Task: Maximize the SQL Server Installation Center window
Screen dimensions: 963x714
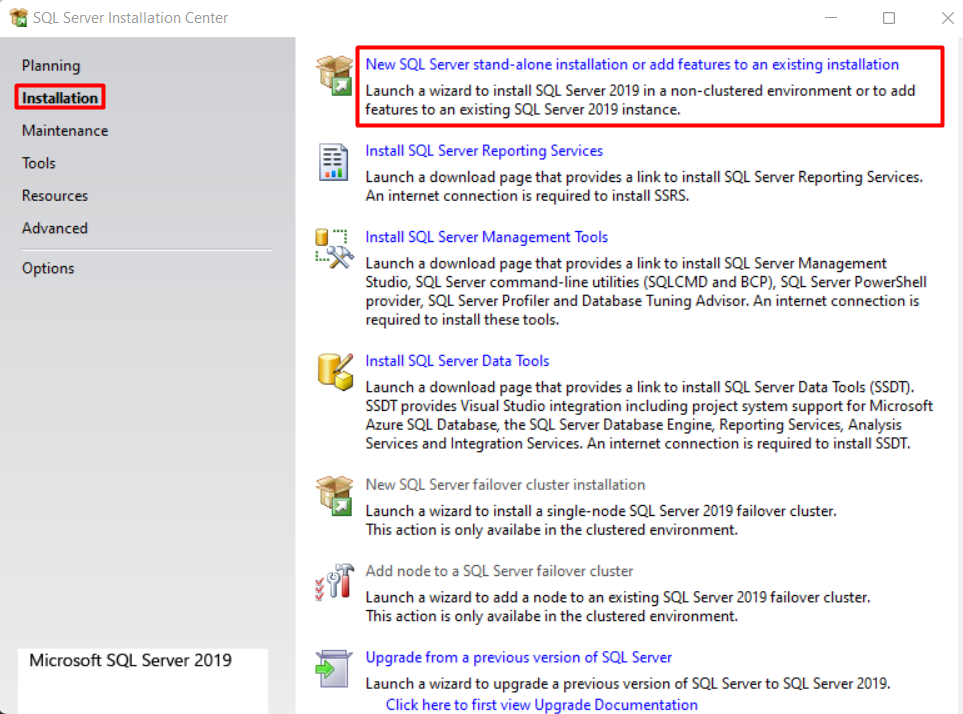Action: click(x=889, y=18)
